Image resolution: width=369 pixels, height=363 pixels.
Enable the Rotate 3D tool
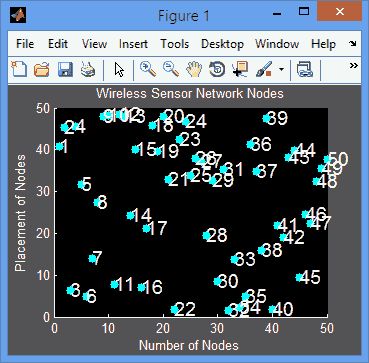coord(217,70)
